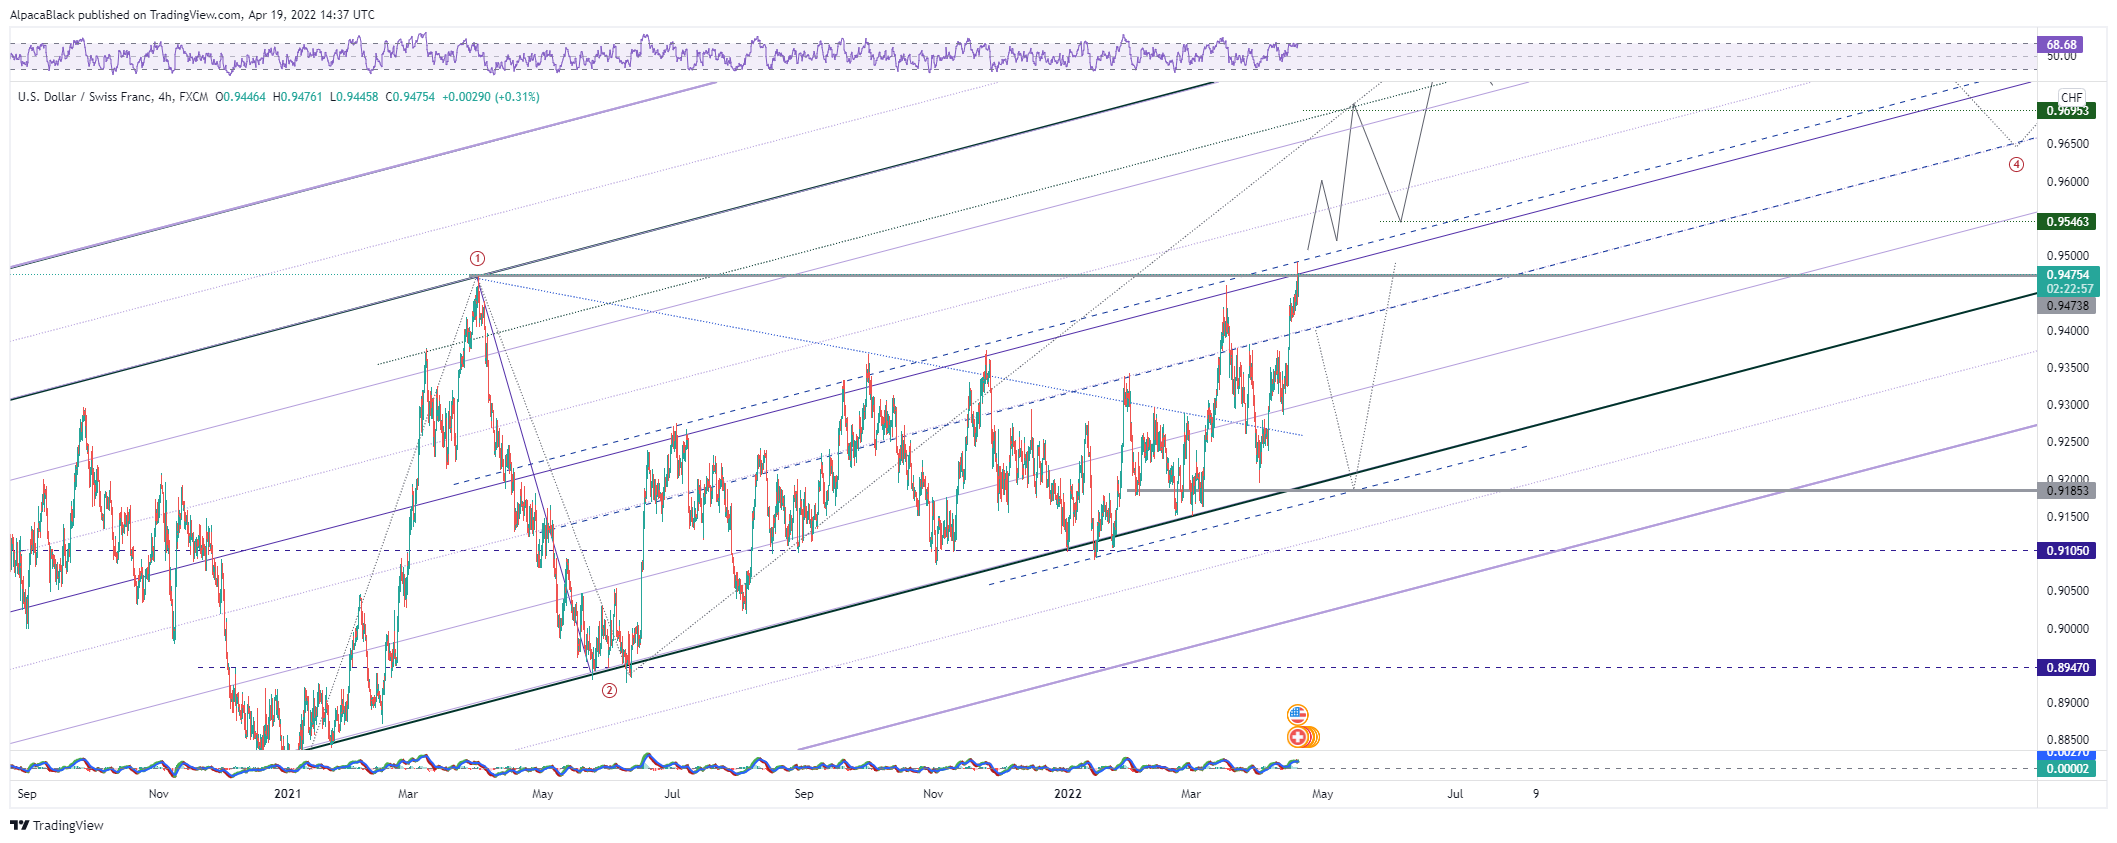Click the L0.94458 low value in legend
The image size is (2117, 843).
point(354,97)
